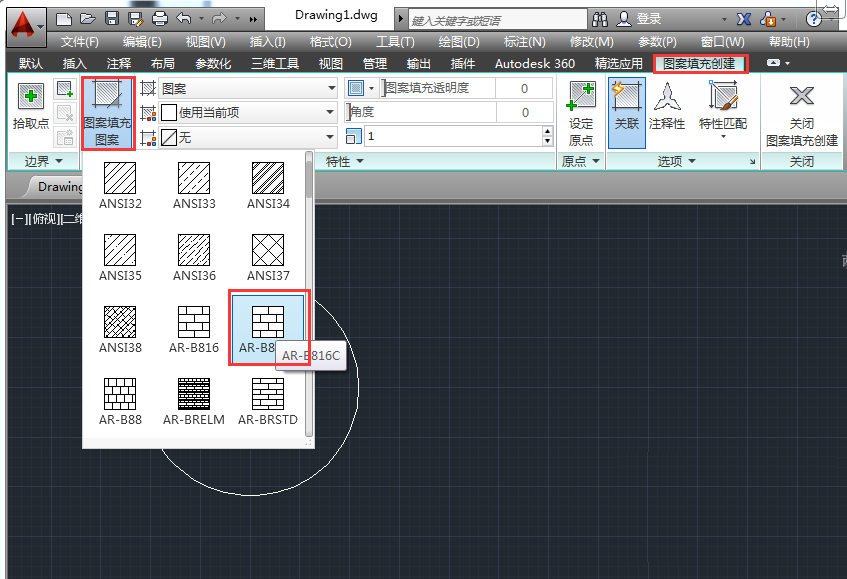Choose the ANSI37 hatch pattern swatch
The image size is (847, 579).
pyautogui.click(x=266, y=253)
